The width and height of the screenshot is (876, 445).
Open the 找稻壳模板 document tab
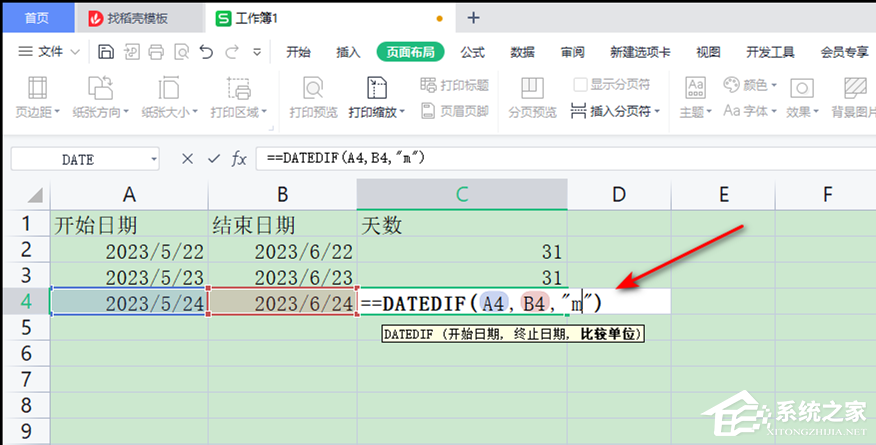pyautogui.click(x=138, y=18)
